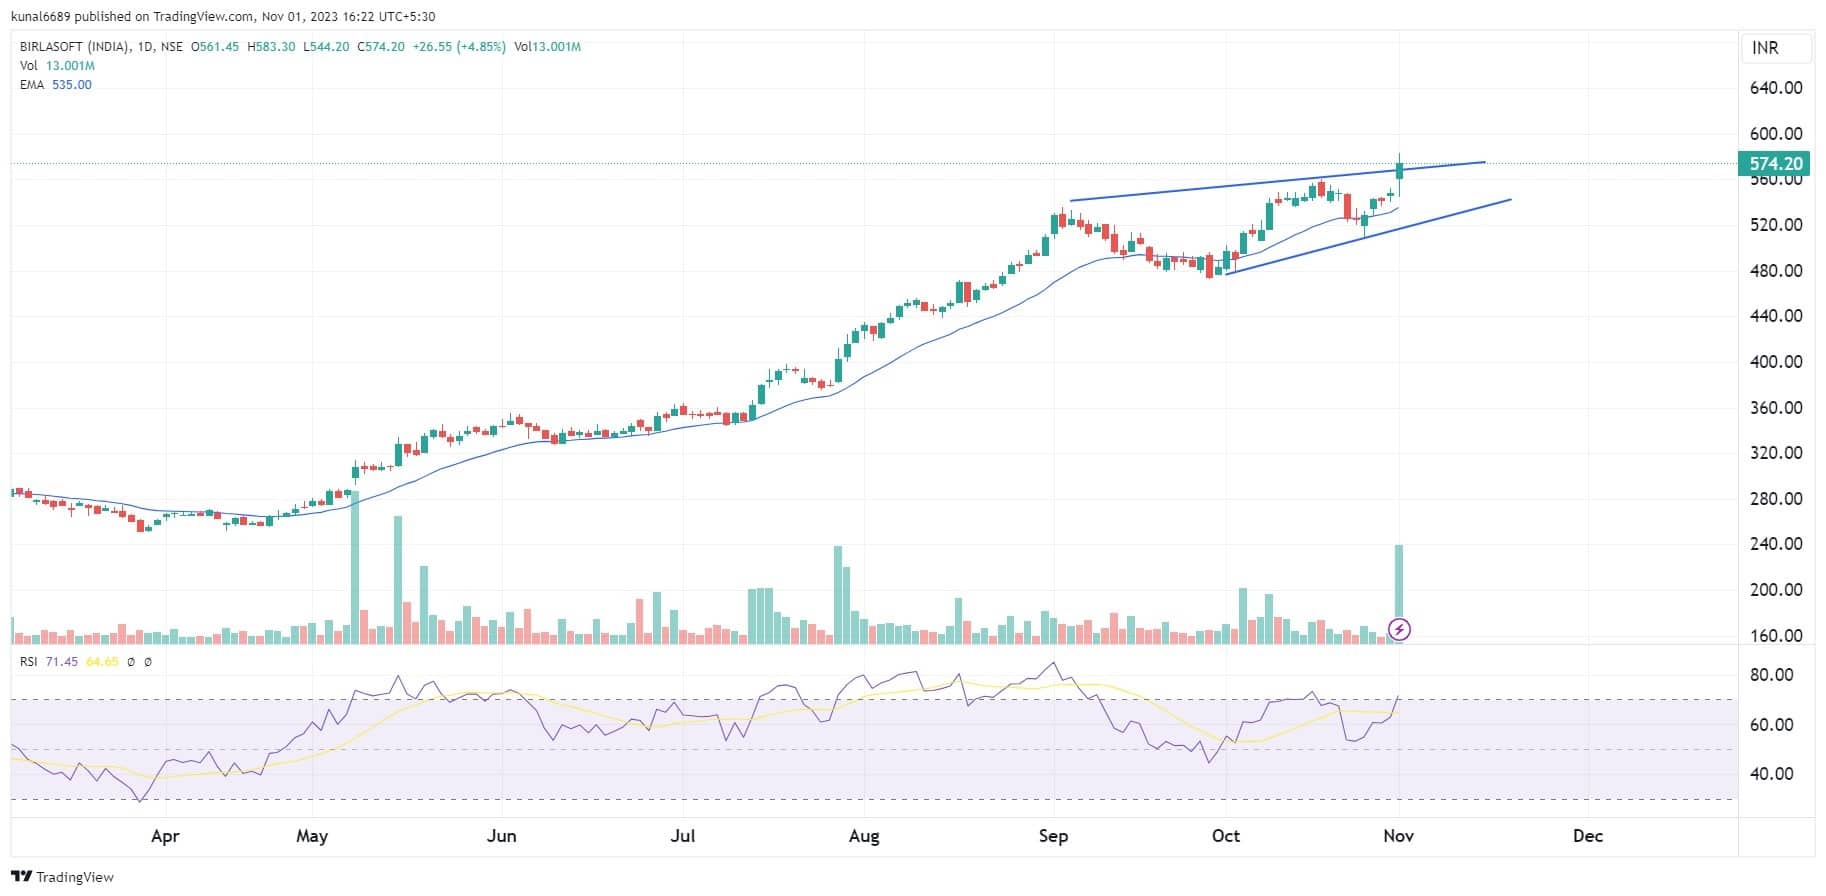Click the Nov label on the time axis

1398,836
